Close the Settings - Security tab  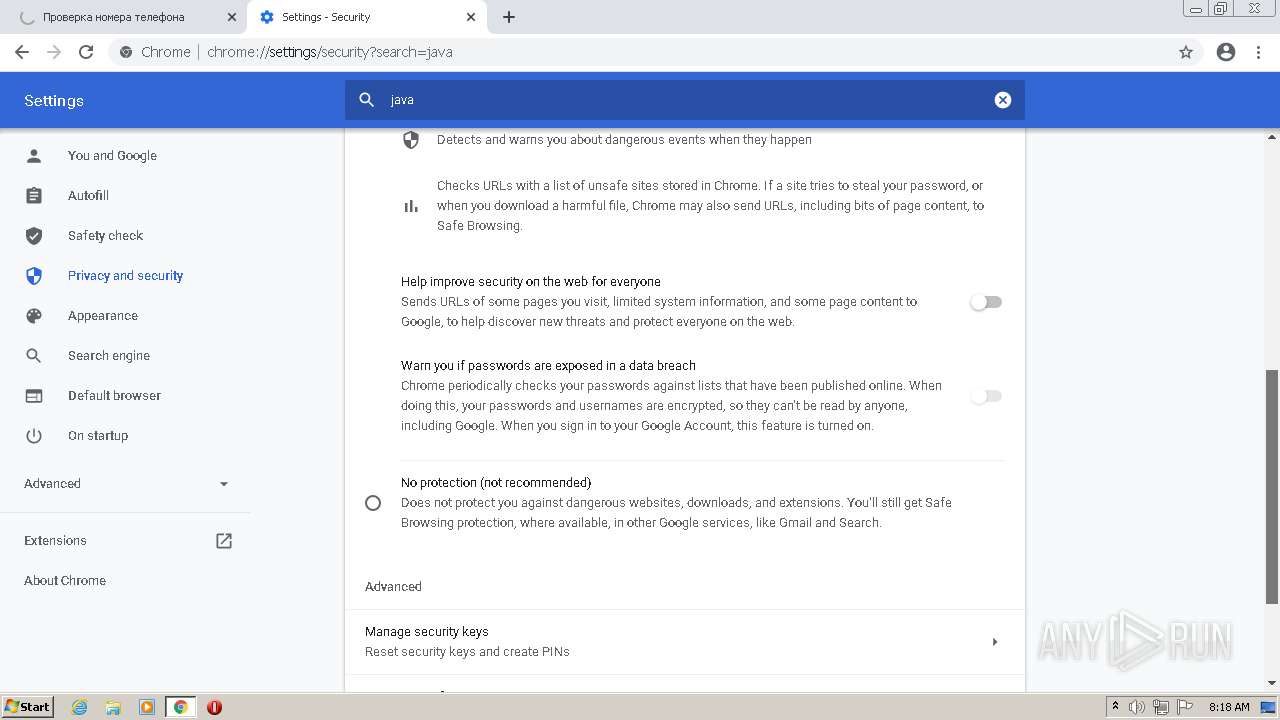point(471,17)
